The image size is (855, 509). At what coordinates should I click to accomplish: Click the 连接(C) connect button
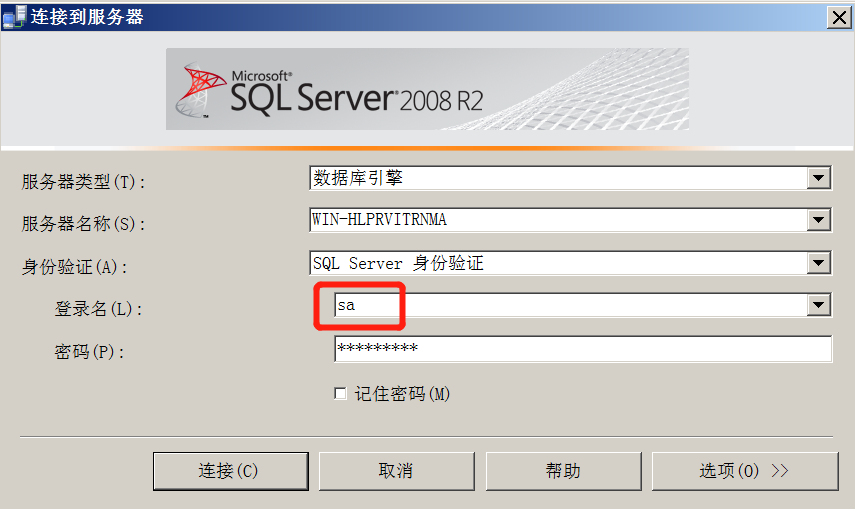[231, 471]
